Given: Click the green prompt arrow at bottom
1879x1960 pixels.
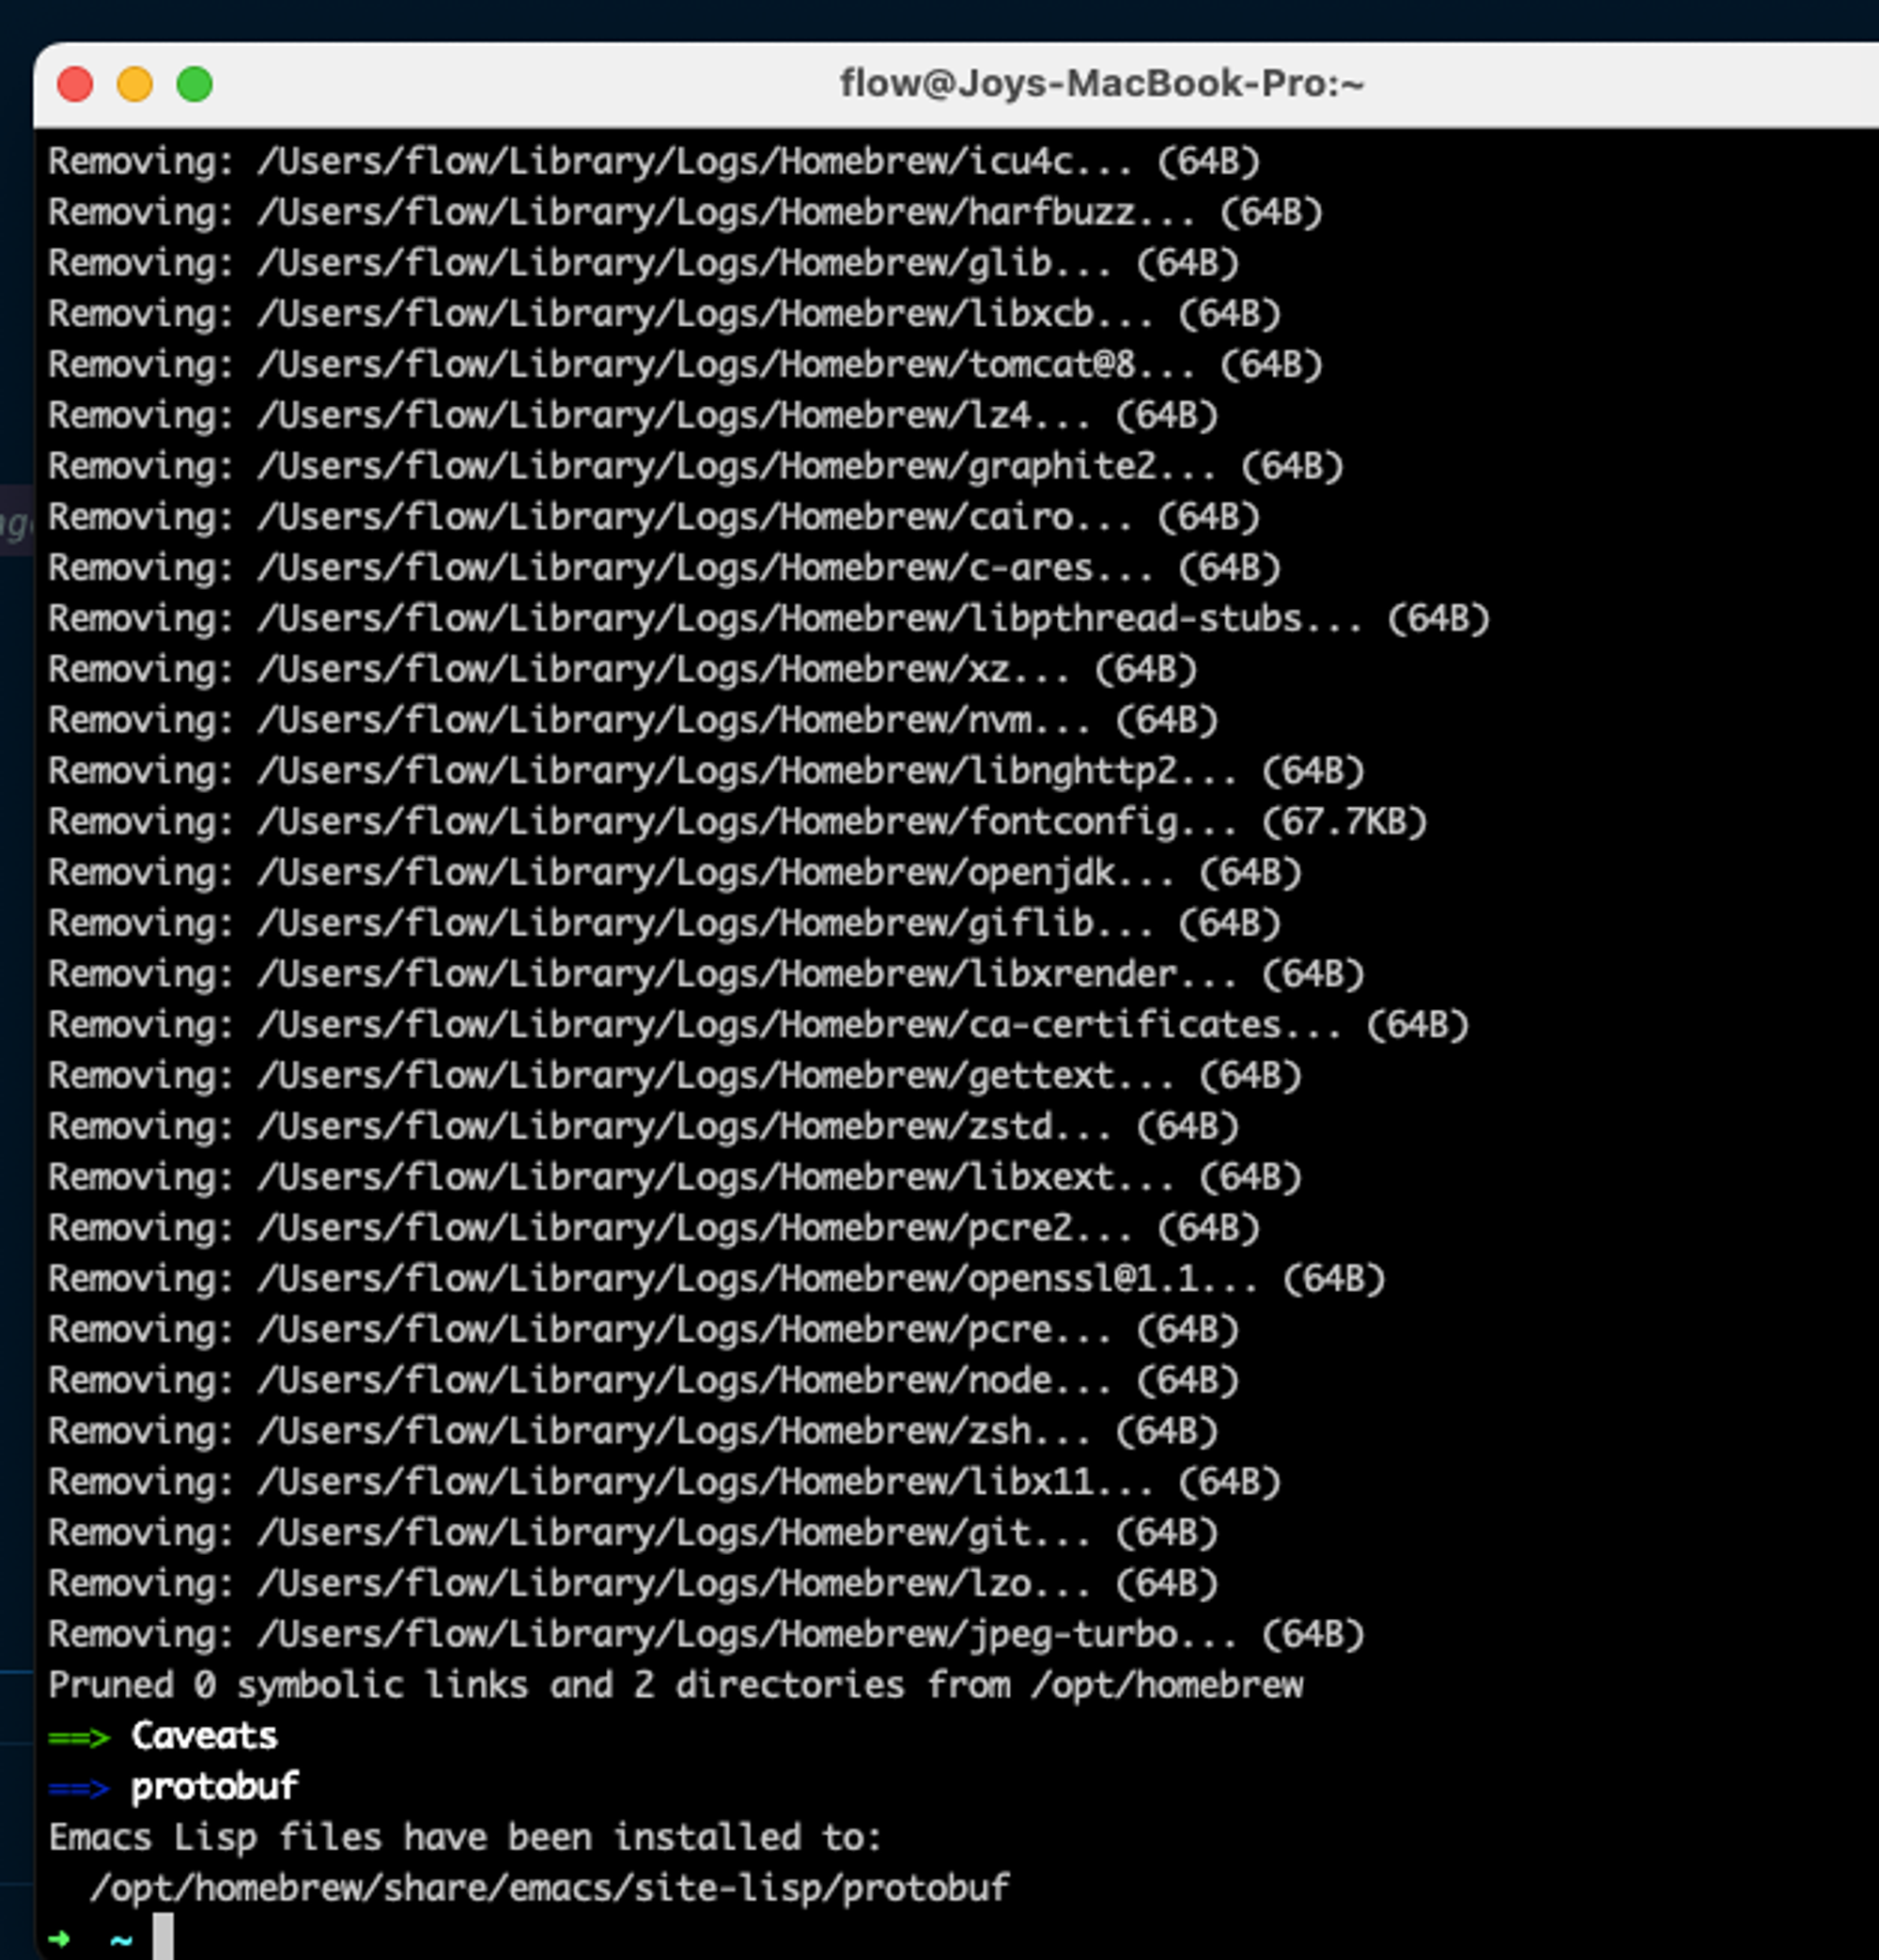Looking at the screenshot, I should click(x=60, y=1939).
